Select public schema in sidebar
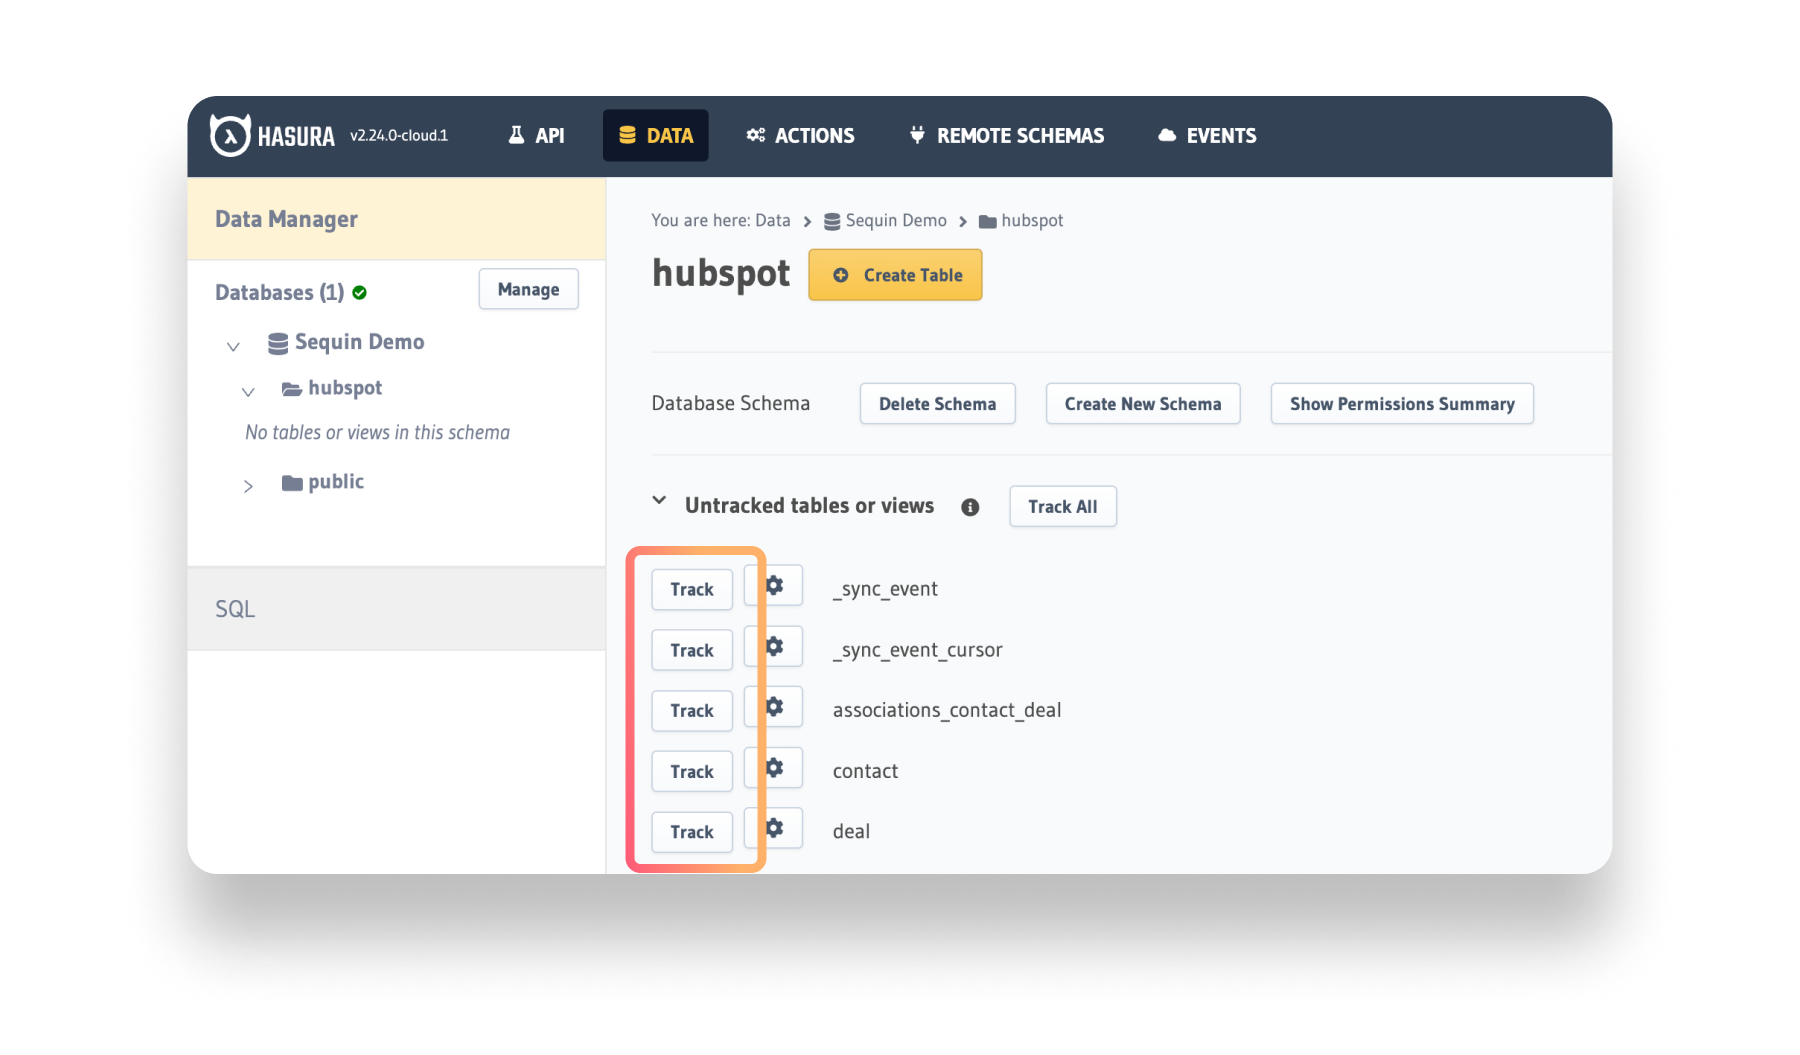Viewport: 1800px width, 1055px height. click(x=323, y=482)
